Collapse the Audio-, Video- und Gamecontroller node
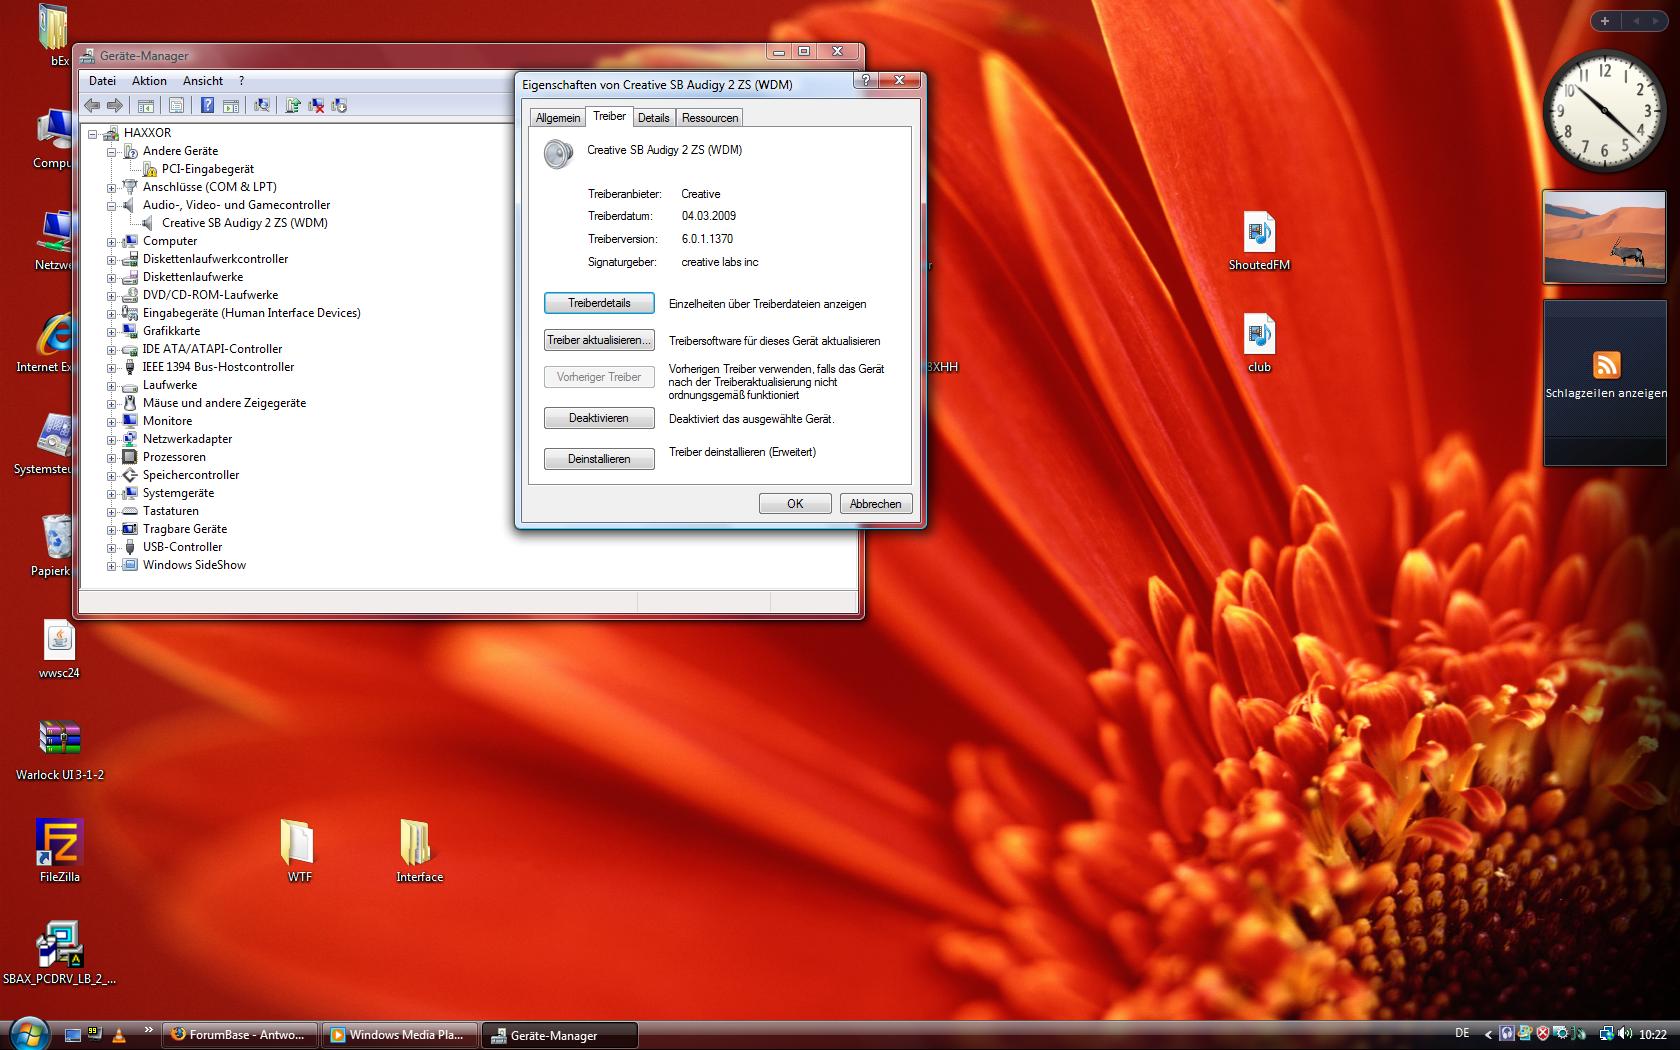The image size is (1680, 1050). 112,205
